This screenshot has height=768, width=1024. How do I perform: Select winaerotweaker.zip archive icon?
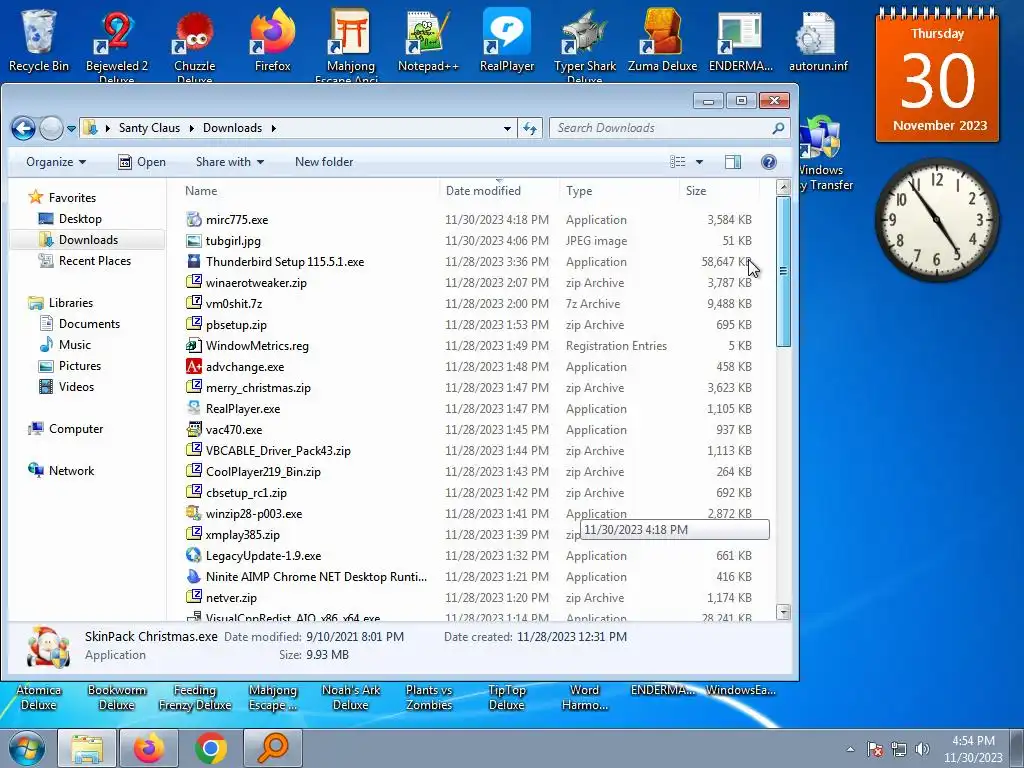click(193, 283)
